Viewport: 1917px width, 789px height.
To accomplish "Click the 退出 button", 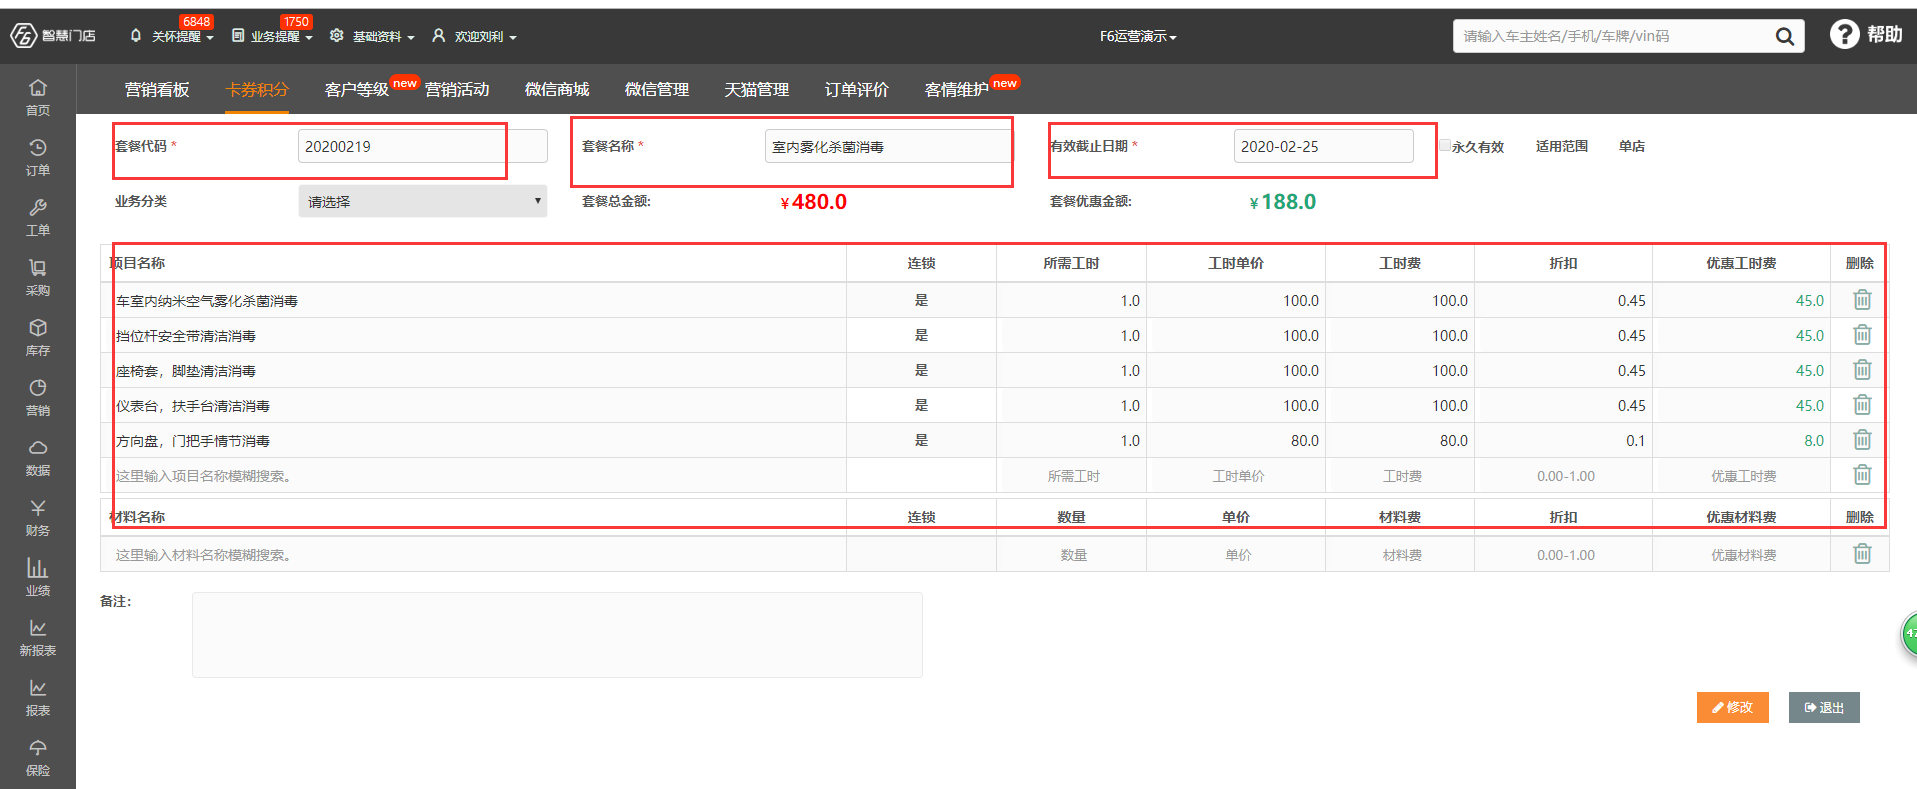I will pyautogui.click(x=1824, y=707).
